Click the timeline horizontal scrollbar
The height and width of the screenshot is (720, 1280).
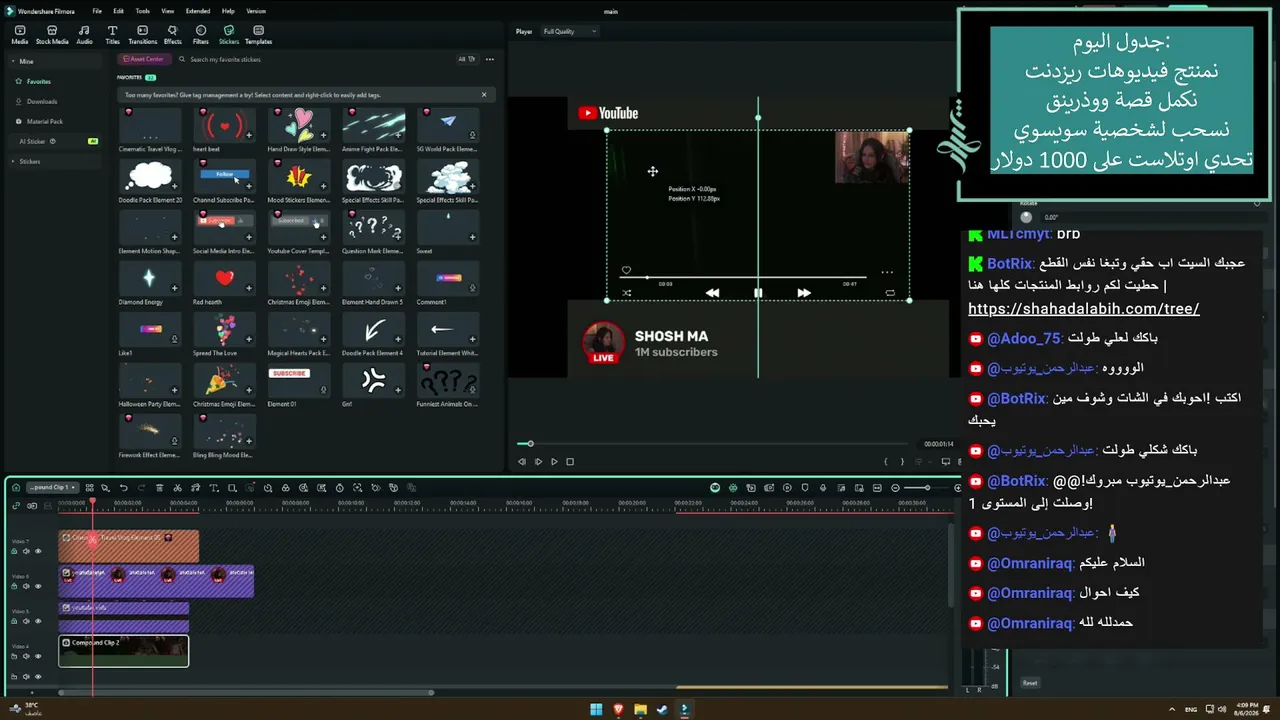point(246,692)
